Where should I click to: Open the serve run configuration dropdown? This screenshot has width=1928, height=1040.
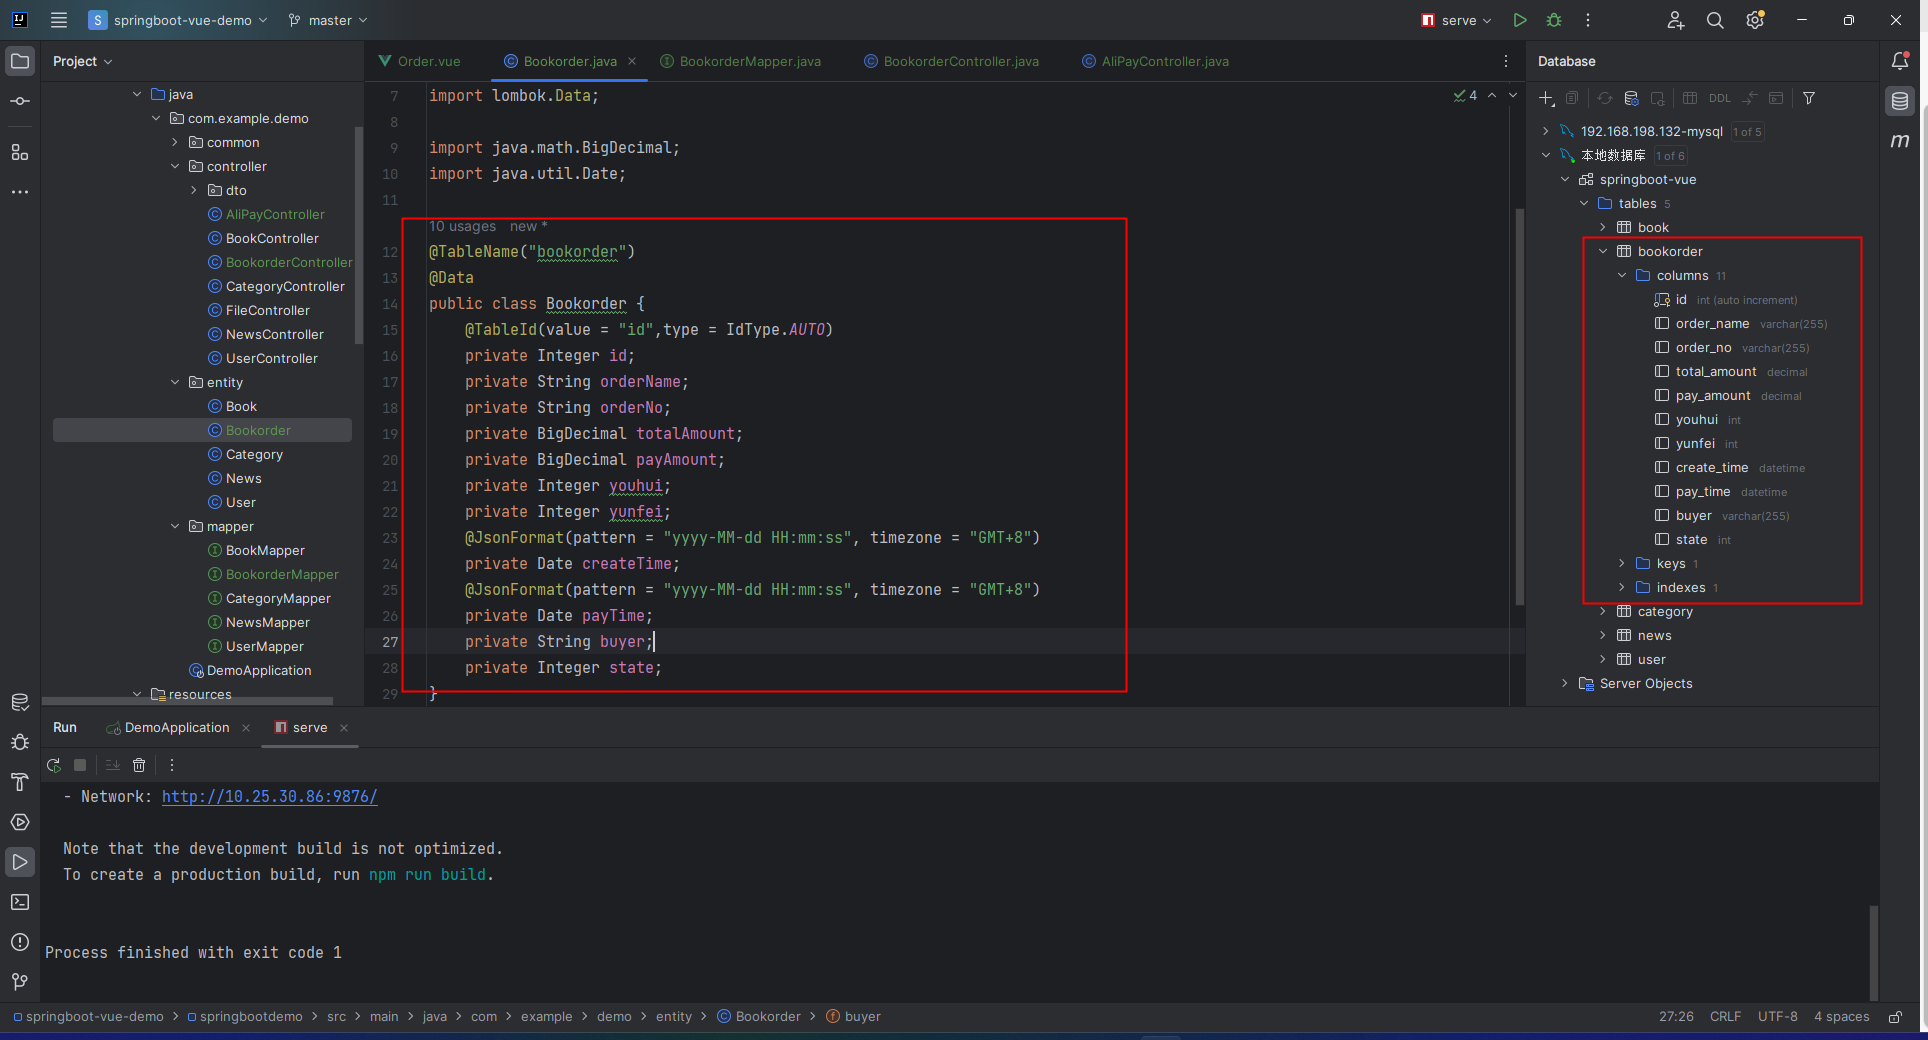click(x=1457, y=20)
